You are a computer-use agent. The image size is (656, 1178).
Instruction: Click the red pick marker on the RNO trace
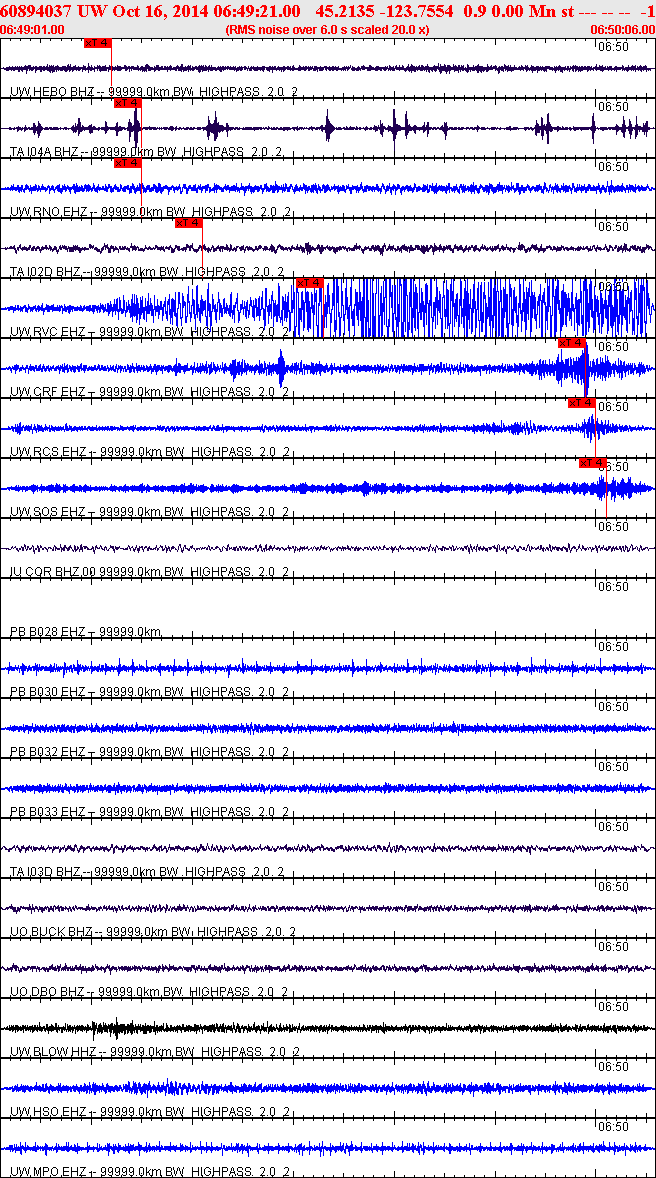pyautogui.click(x=128, y=163)
